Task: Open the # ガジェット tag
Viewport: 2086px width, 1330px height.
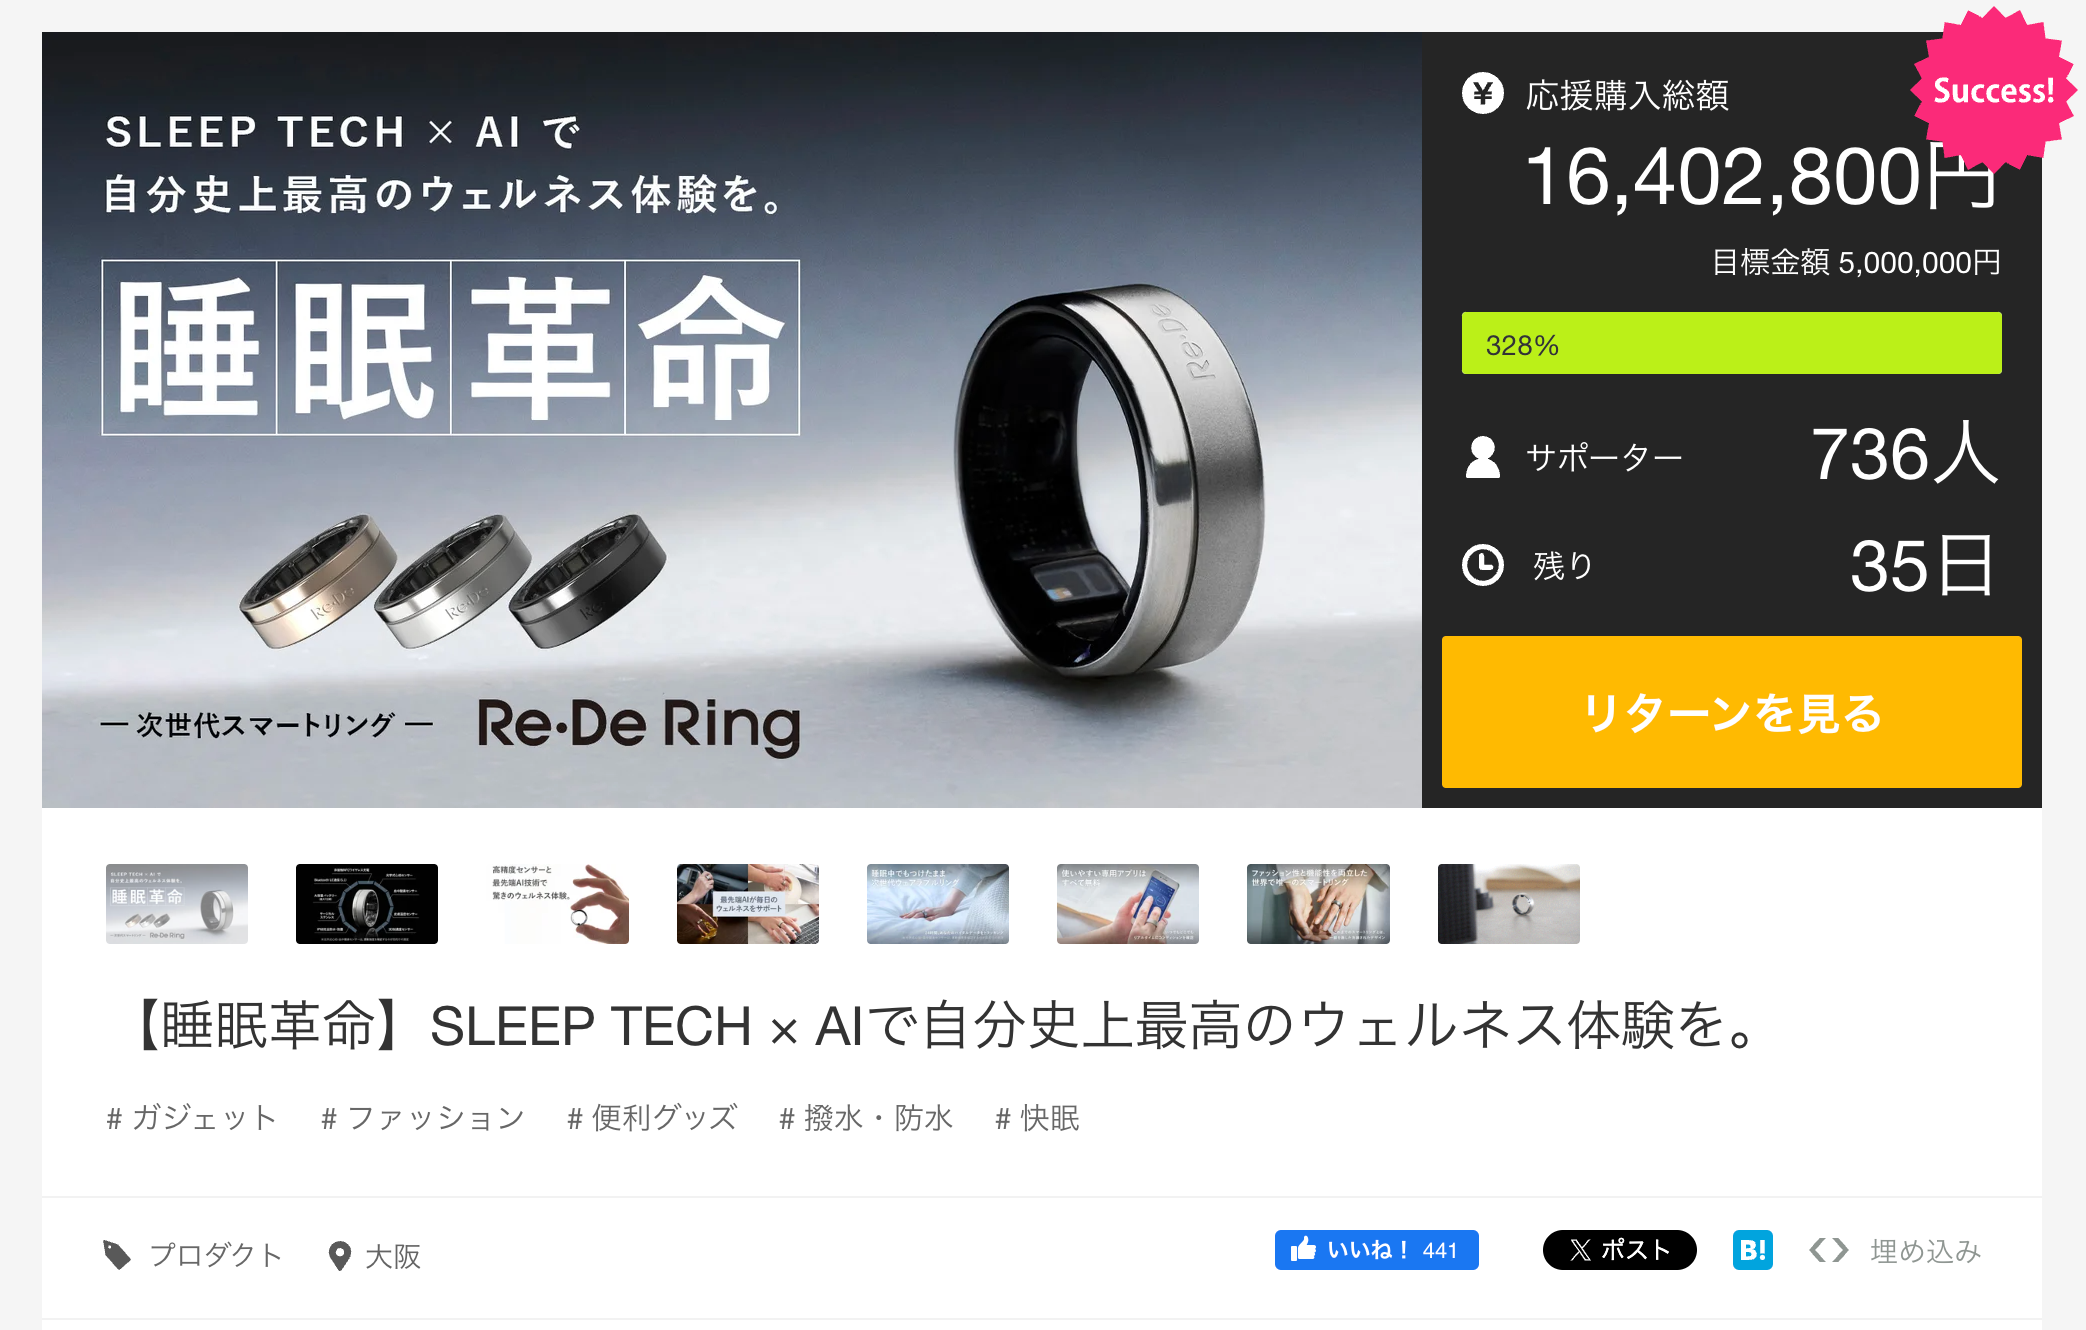Action: click(191, 1117)
